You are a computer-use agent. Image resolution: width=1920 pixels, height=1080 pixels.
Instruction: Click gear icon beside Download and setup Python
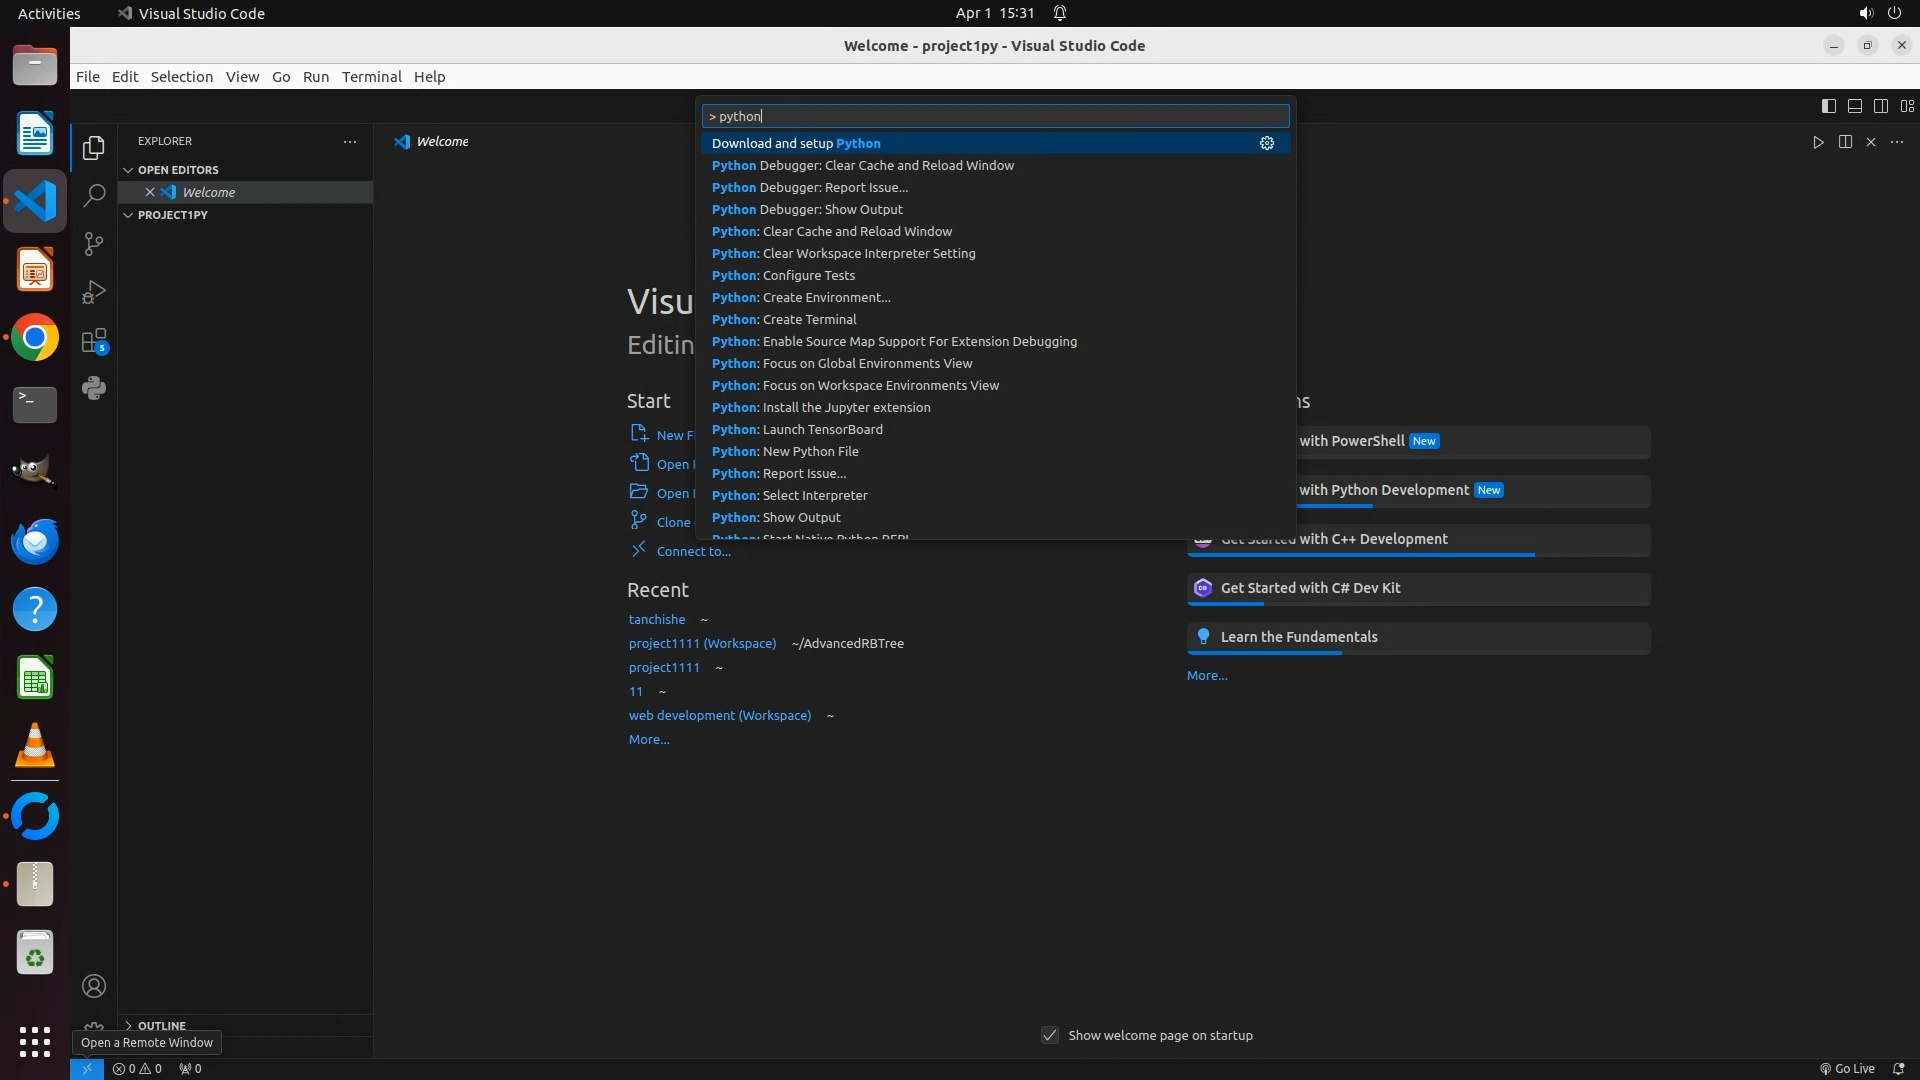[1267, 144]
